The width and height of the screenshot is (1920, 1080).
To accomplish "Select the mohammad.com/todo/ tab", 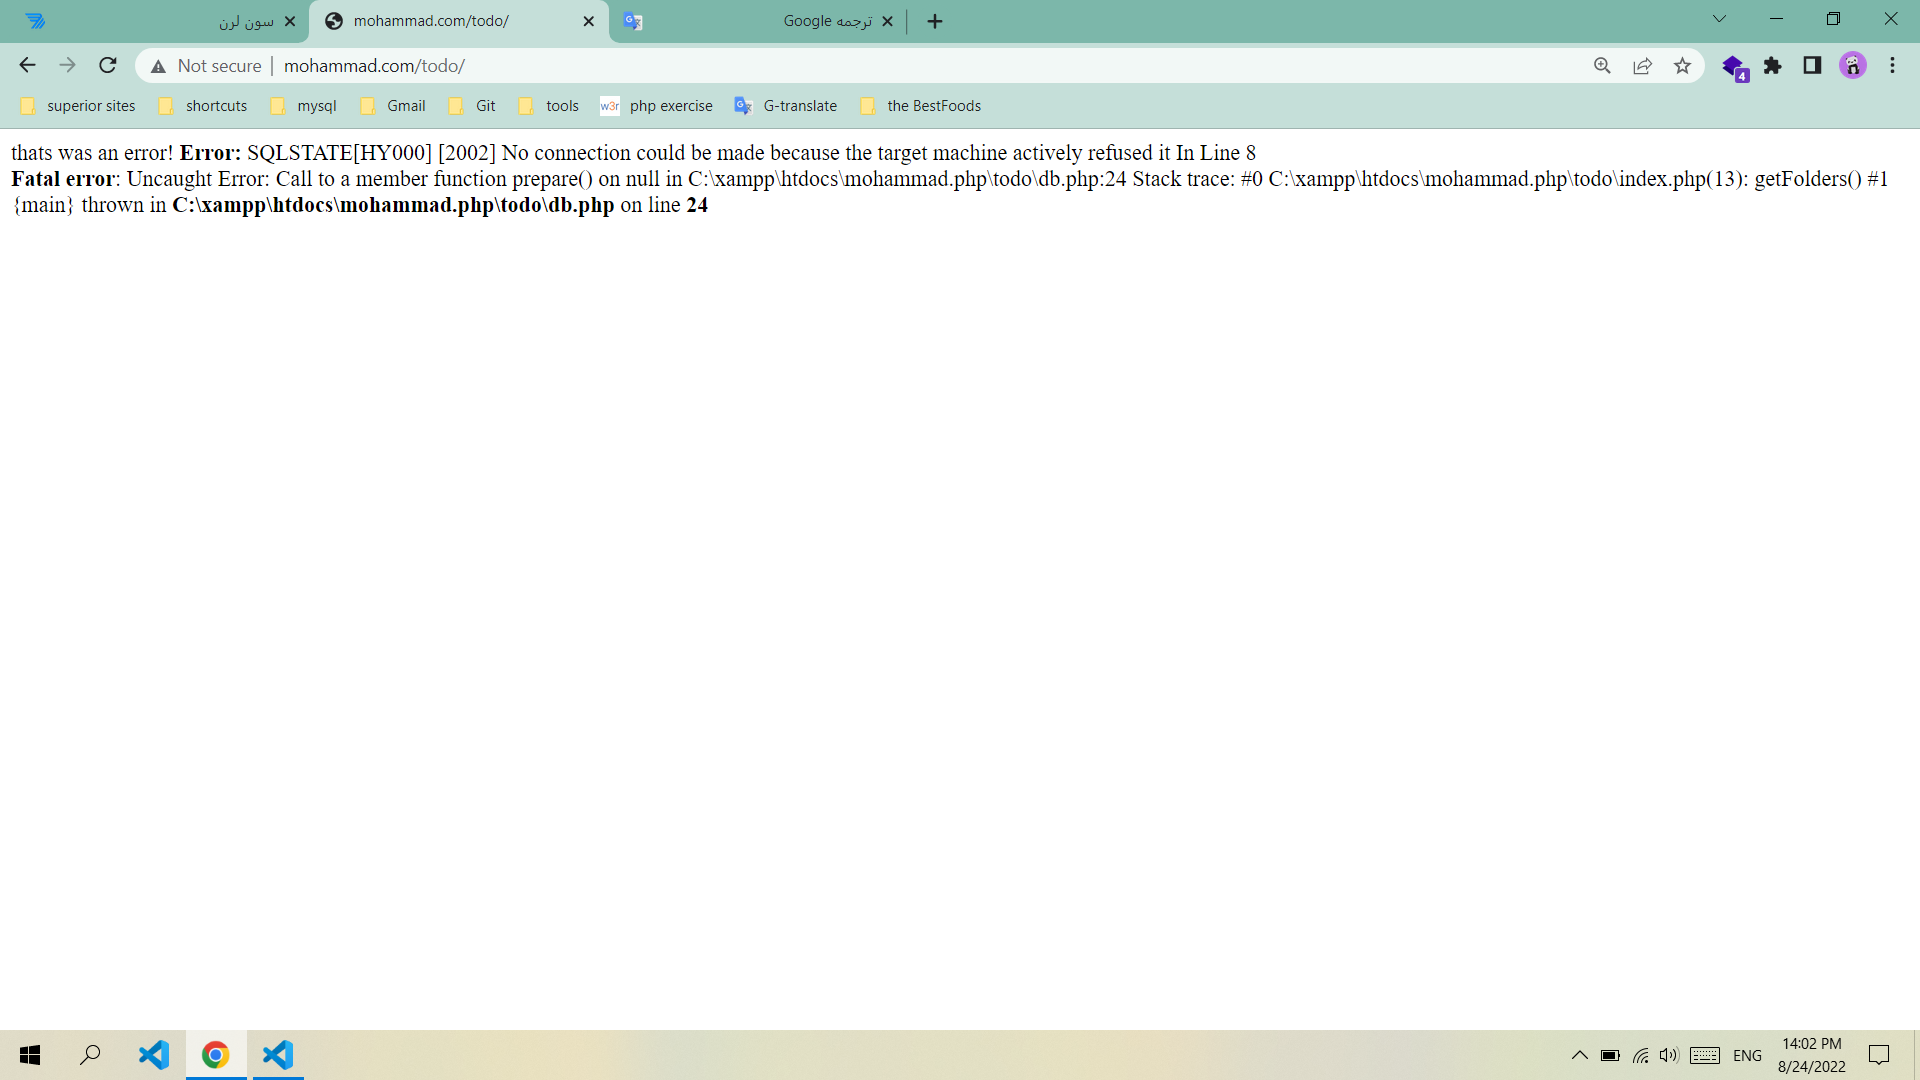I will 459,21.
